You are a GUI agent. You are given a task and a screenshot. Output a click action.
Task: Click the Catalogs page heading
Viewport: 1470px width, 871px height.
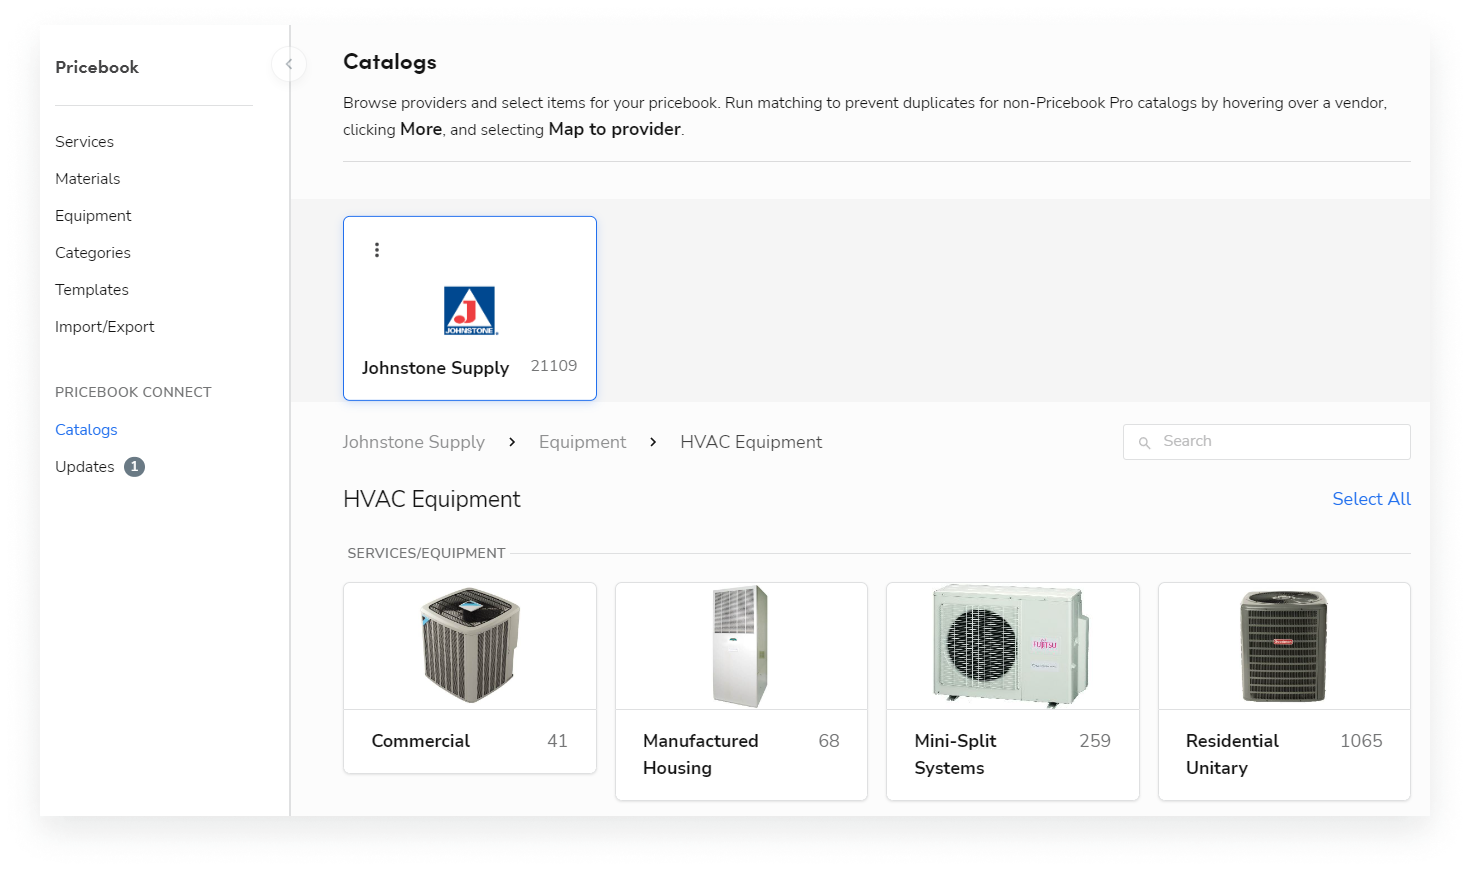pyautogui.click(x=390, y=62)
